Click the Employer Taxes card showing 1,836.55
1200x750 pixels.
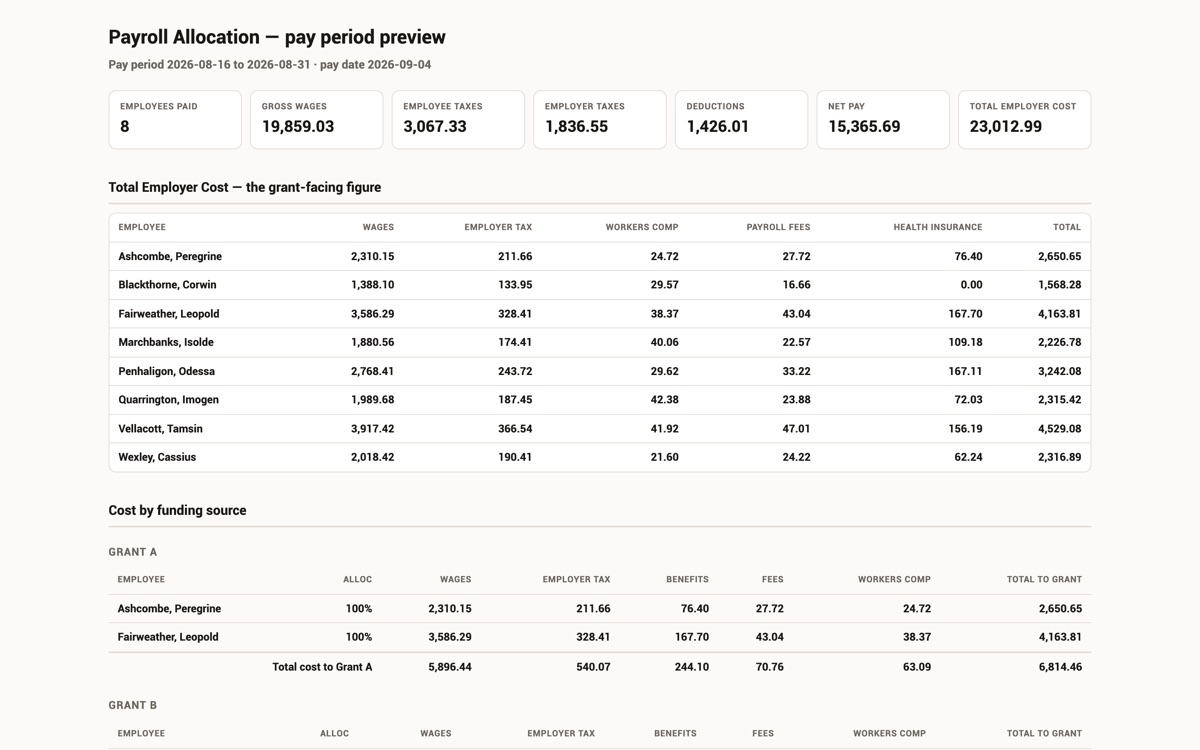click(x=600, y=120)
